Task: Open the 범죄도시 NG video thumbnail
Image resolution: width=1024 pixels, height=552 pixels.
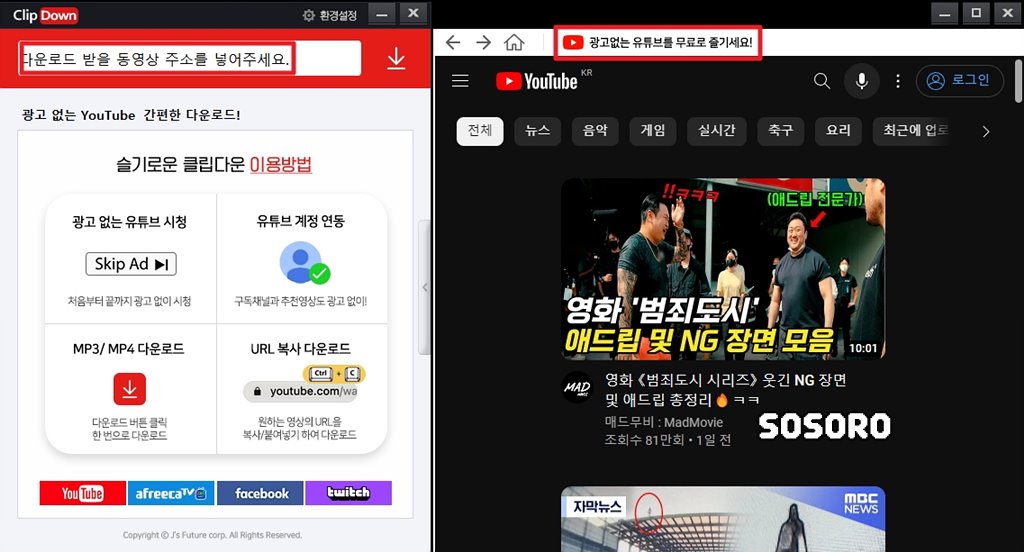Action: pyautogui.click(x=723, y=268)
